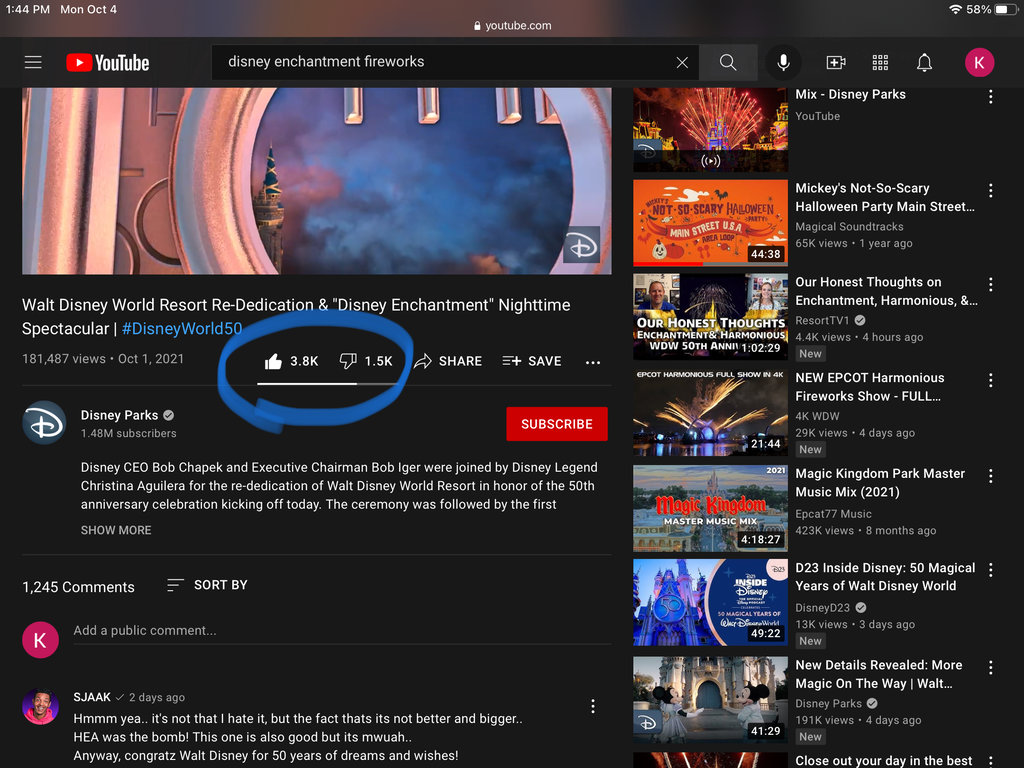Clear the search box text

click(x=682, y=62)
